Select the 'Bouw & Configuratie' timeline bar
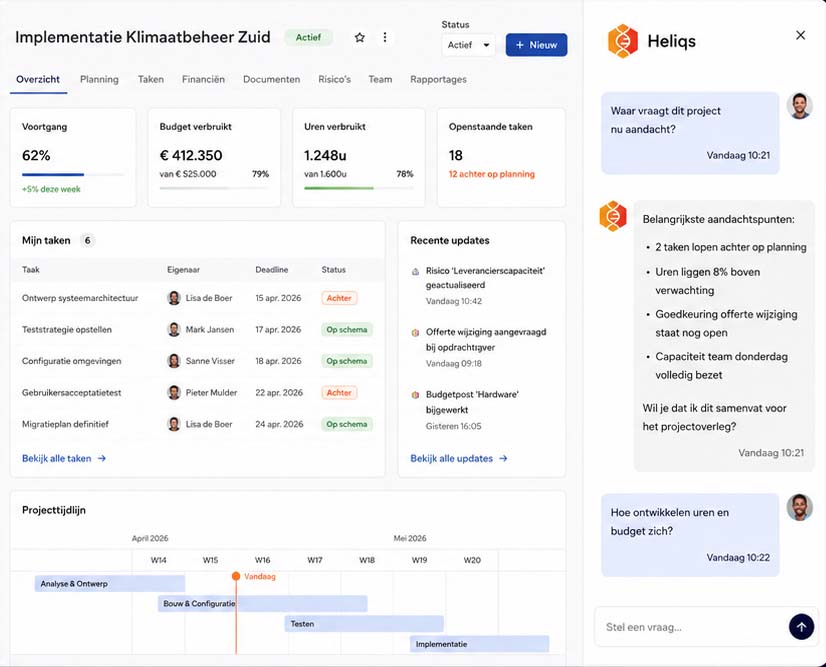826x667 pixels. pyautogui.click(x=262, y=604)
